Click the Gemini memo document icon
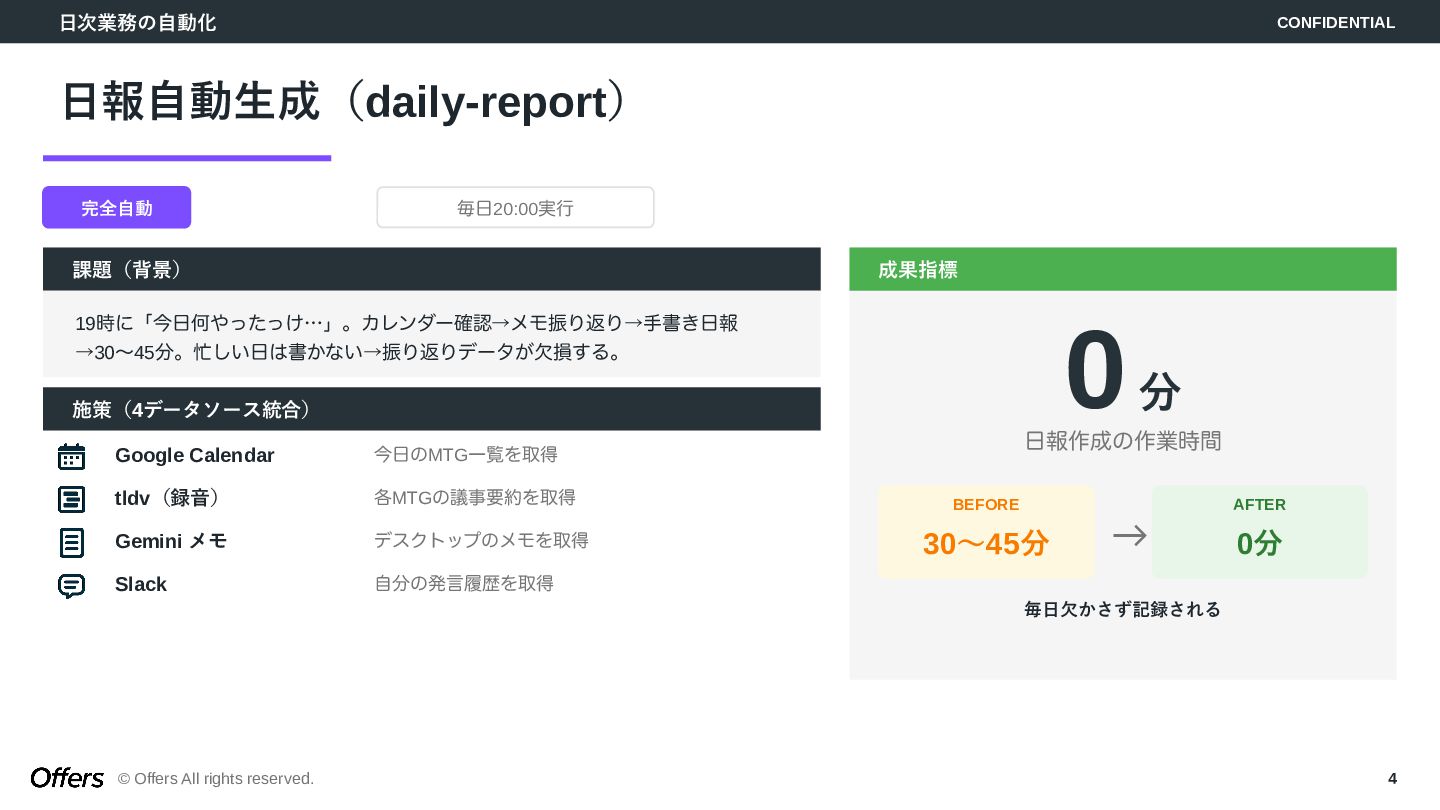Screen dimensions: 1440x810 tap(71, 543)
